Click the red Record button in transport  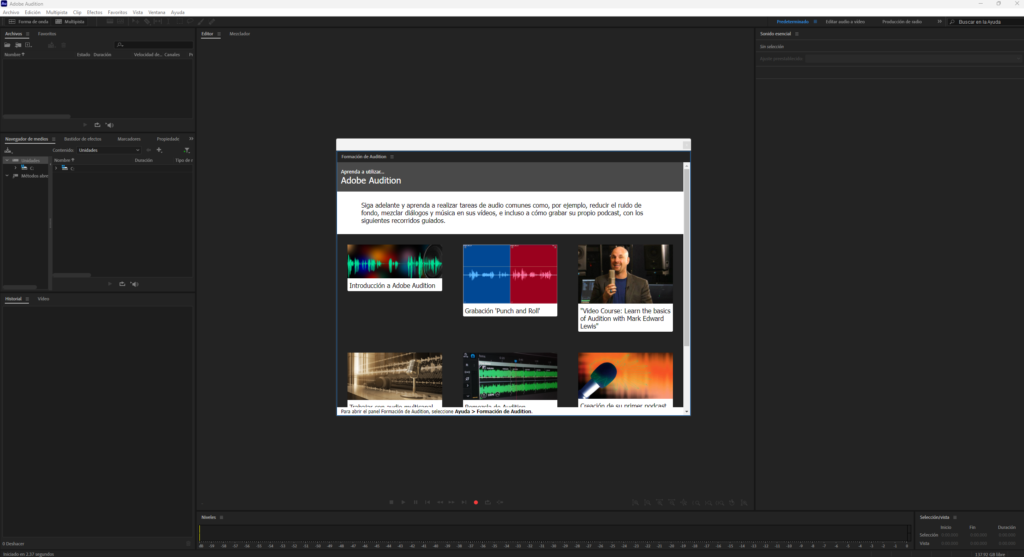pos(476,502)
